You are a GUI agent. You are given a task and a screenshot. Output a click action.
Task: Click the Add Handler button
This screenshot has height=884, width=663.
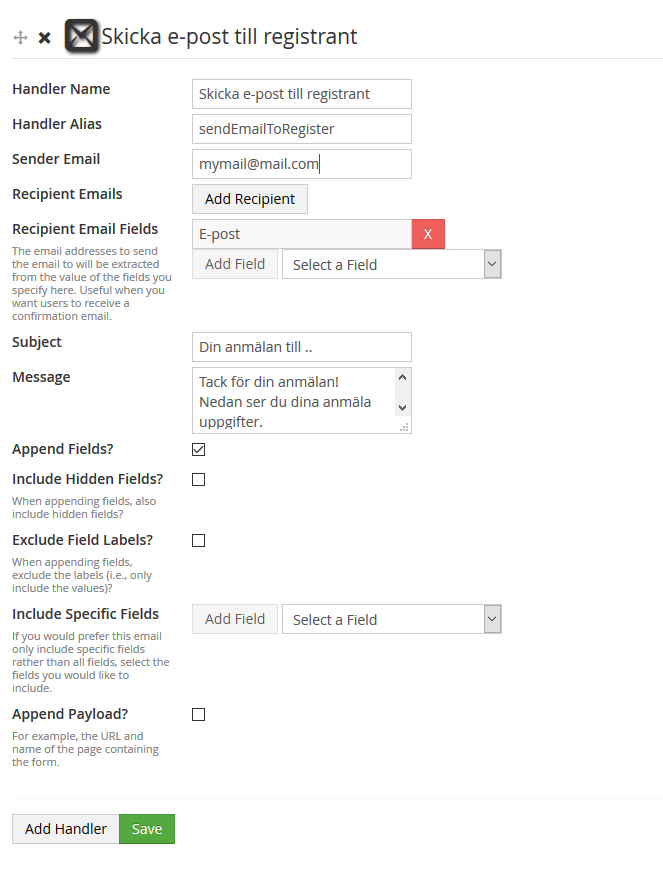coord(66,829)
